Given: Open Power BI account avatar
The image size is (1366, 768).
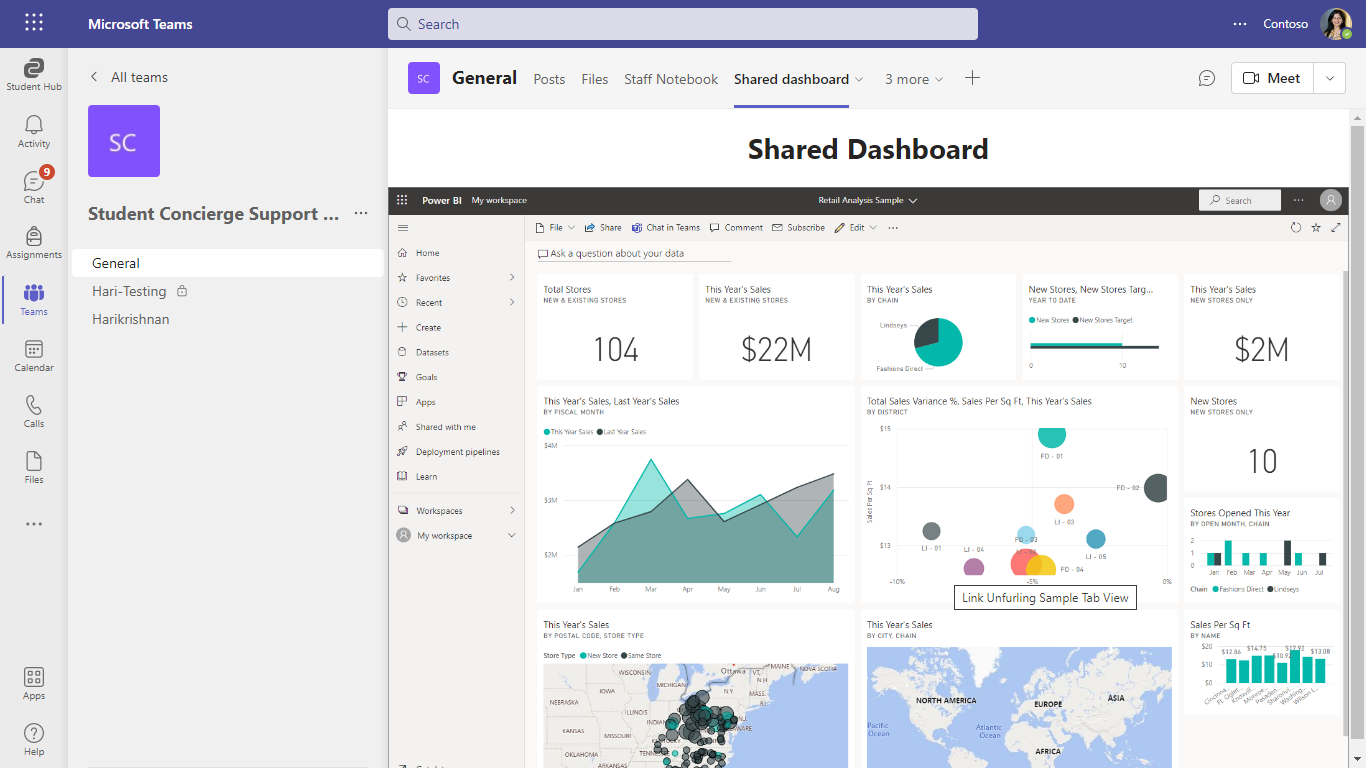Looking at the screenshot, I should pos(1330,200).
